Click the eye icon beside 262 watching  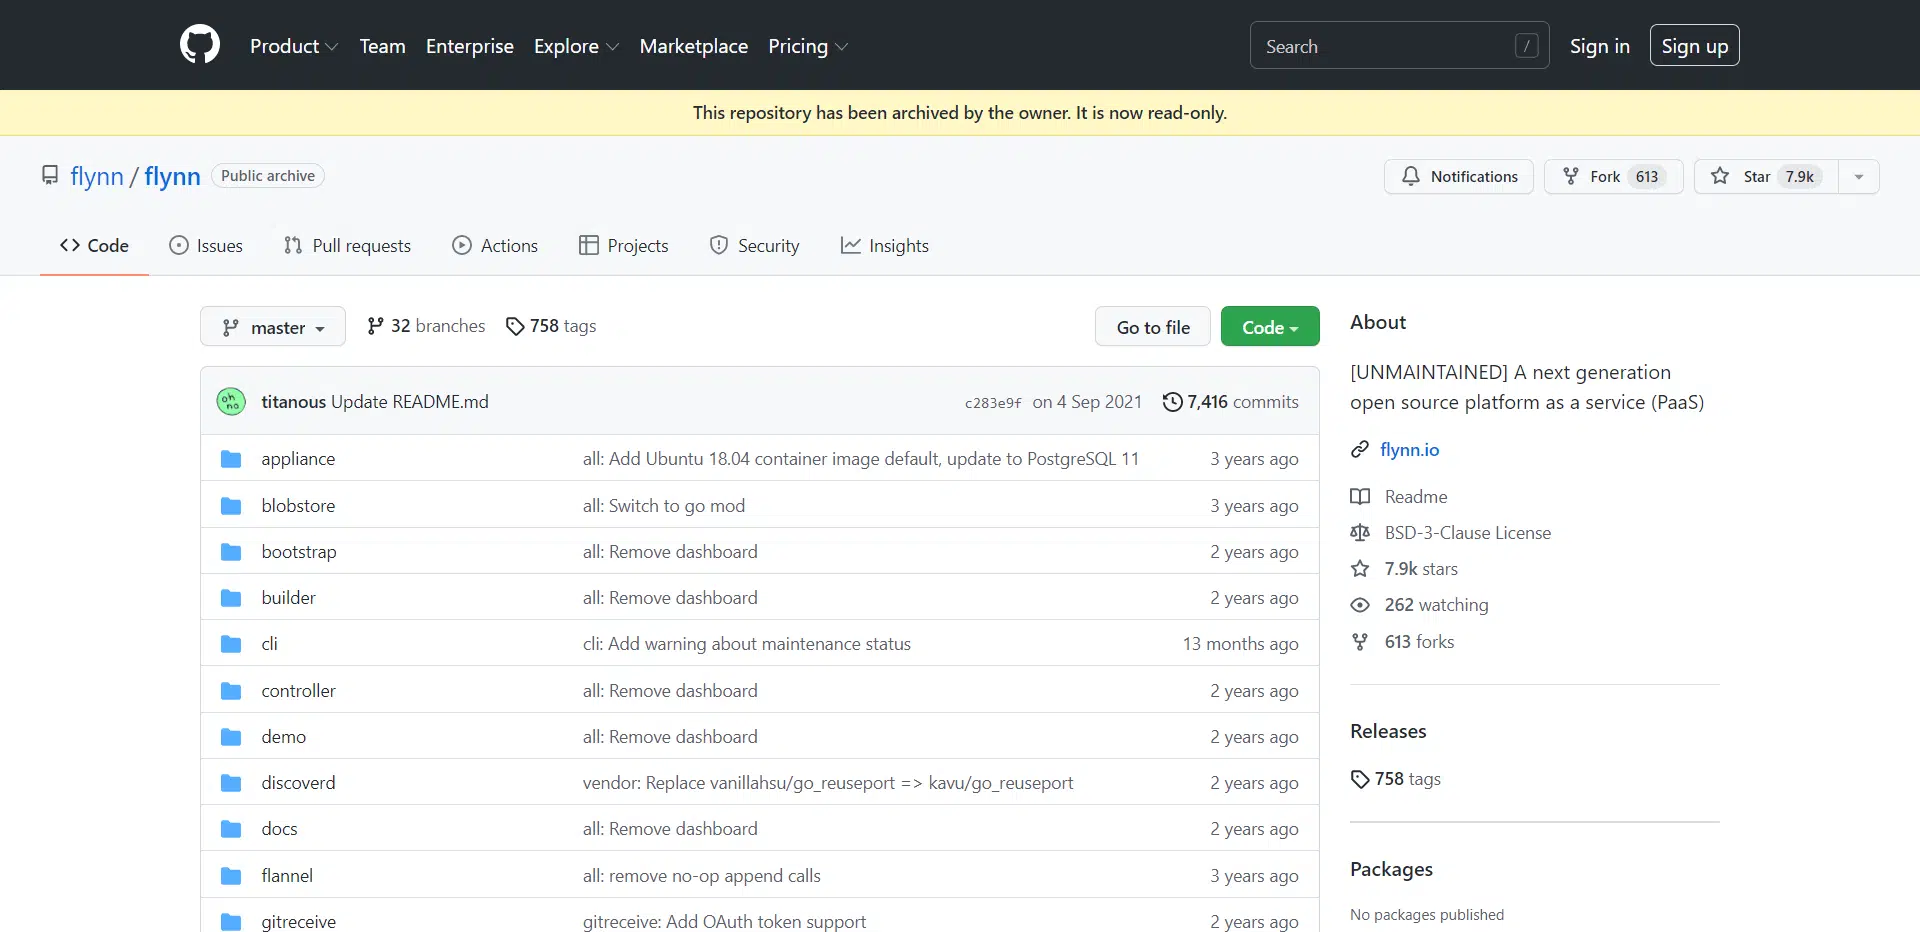(x=1360, y=605)
